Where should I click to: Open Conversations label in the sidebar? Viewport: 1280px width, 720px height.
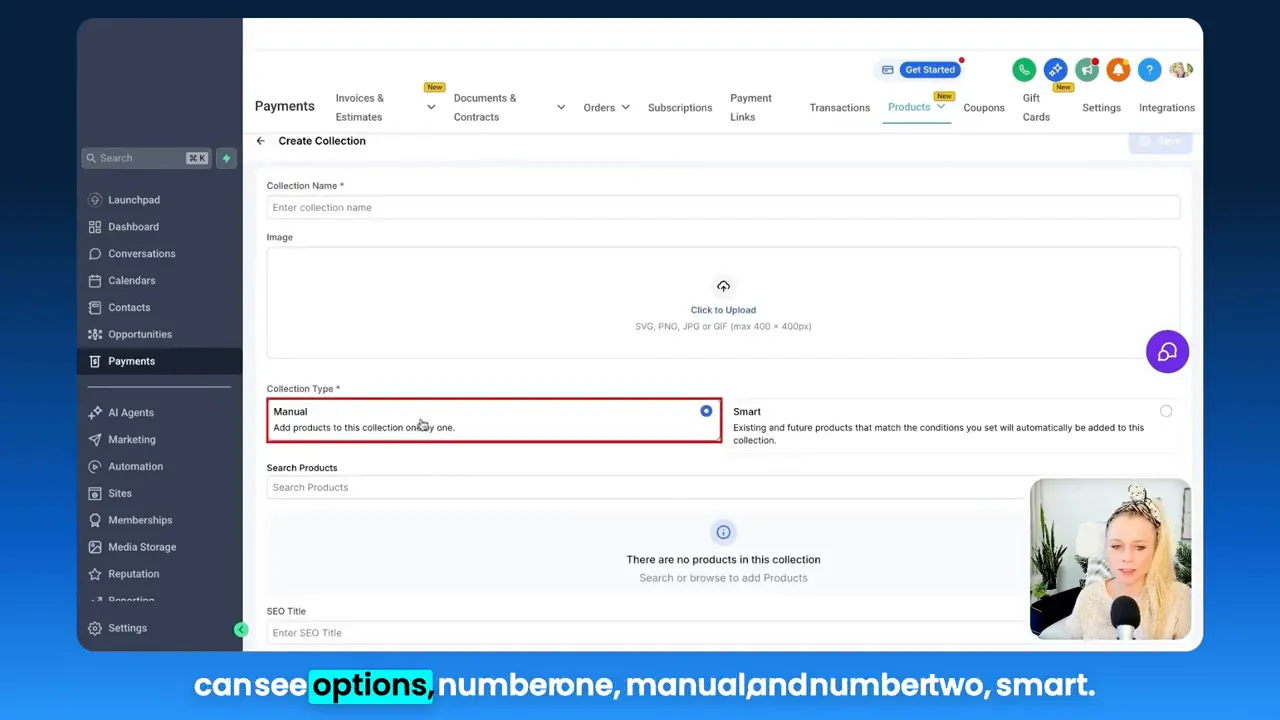[142, 254]
